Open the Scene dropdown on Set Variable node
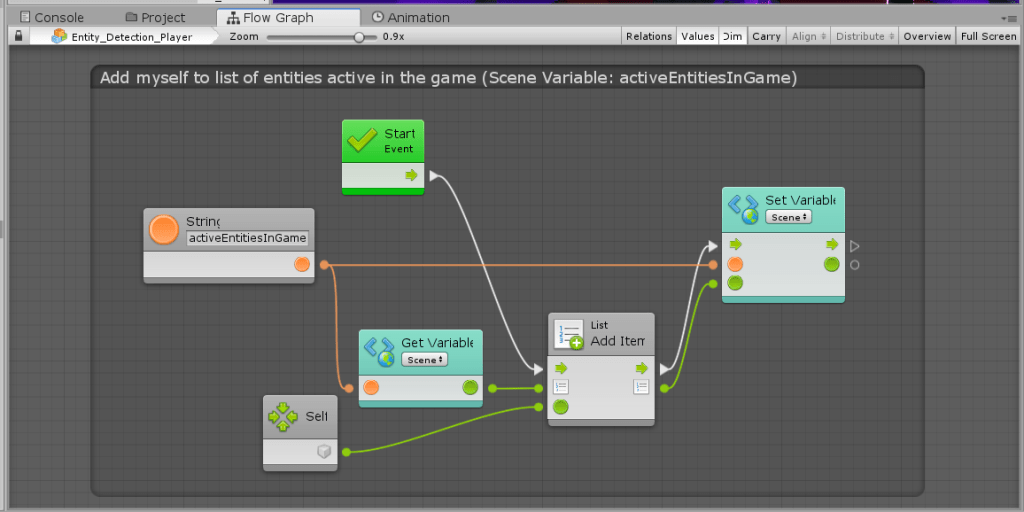Screen dimensions: 1024x512 [x=788, y=217]
